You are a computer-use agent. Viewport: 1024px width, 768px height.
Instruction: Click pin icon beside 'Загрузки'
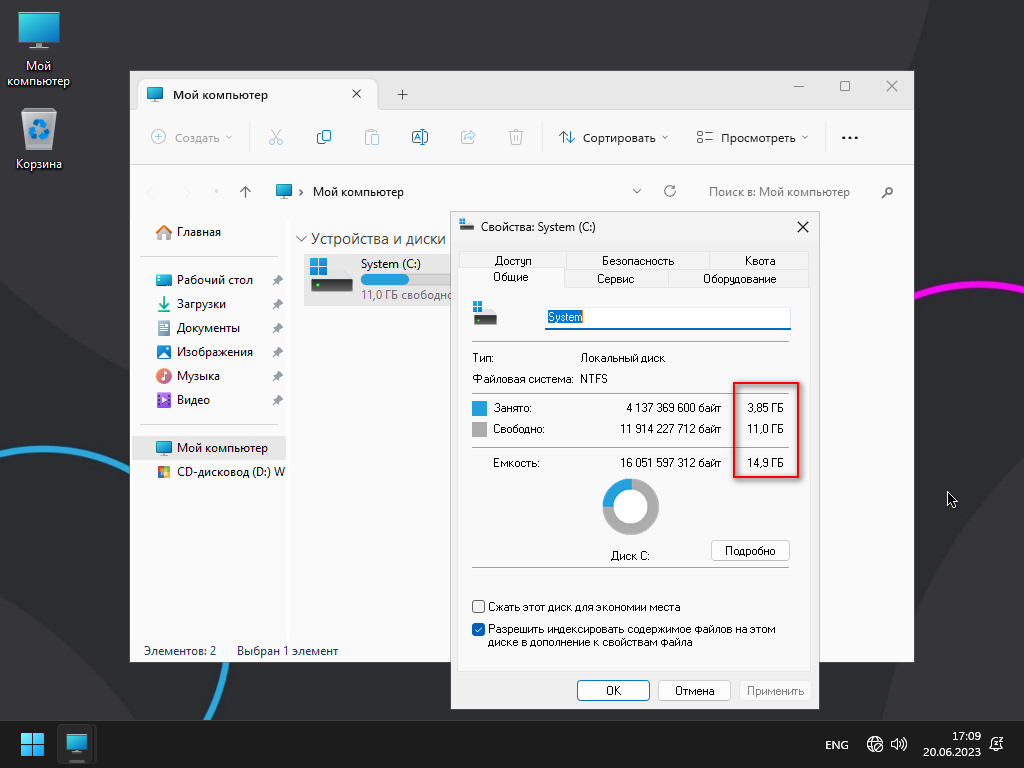[278, 304]
